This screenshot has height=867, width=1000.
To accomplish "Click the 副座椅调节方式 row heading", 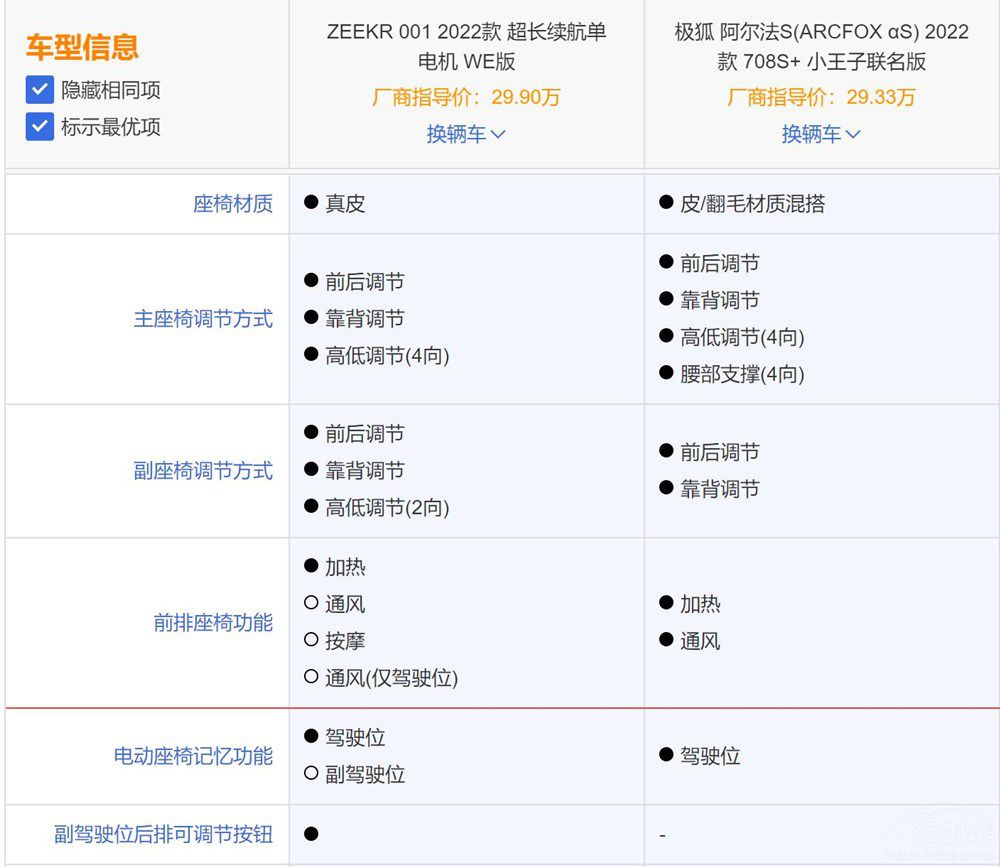I will click(x=201, y=470).
